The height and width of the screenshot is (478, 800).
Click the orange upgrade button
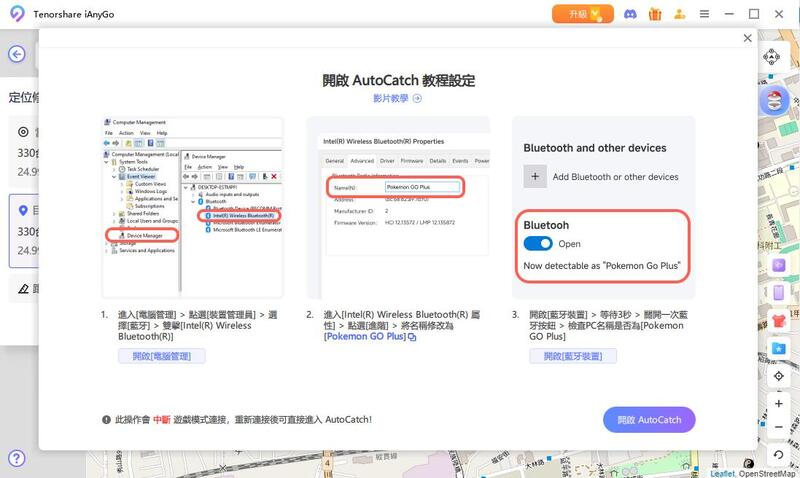[x=583, y=14]
